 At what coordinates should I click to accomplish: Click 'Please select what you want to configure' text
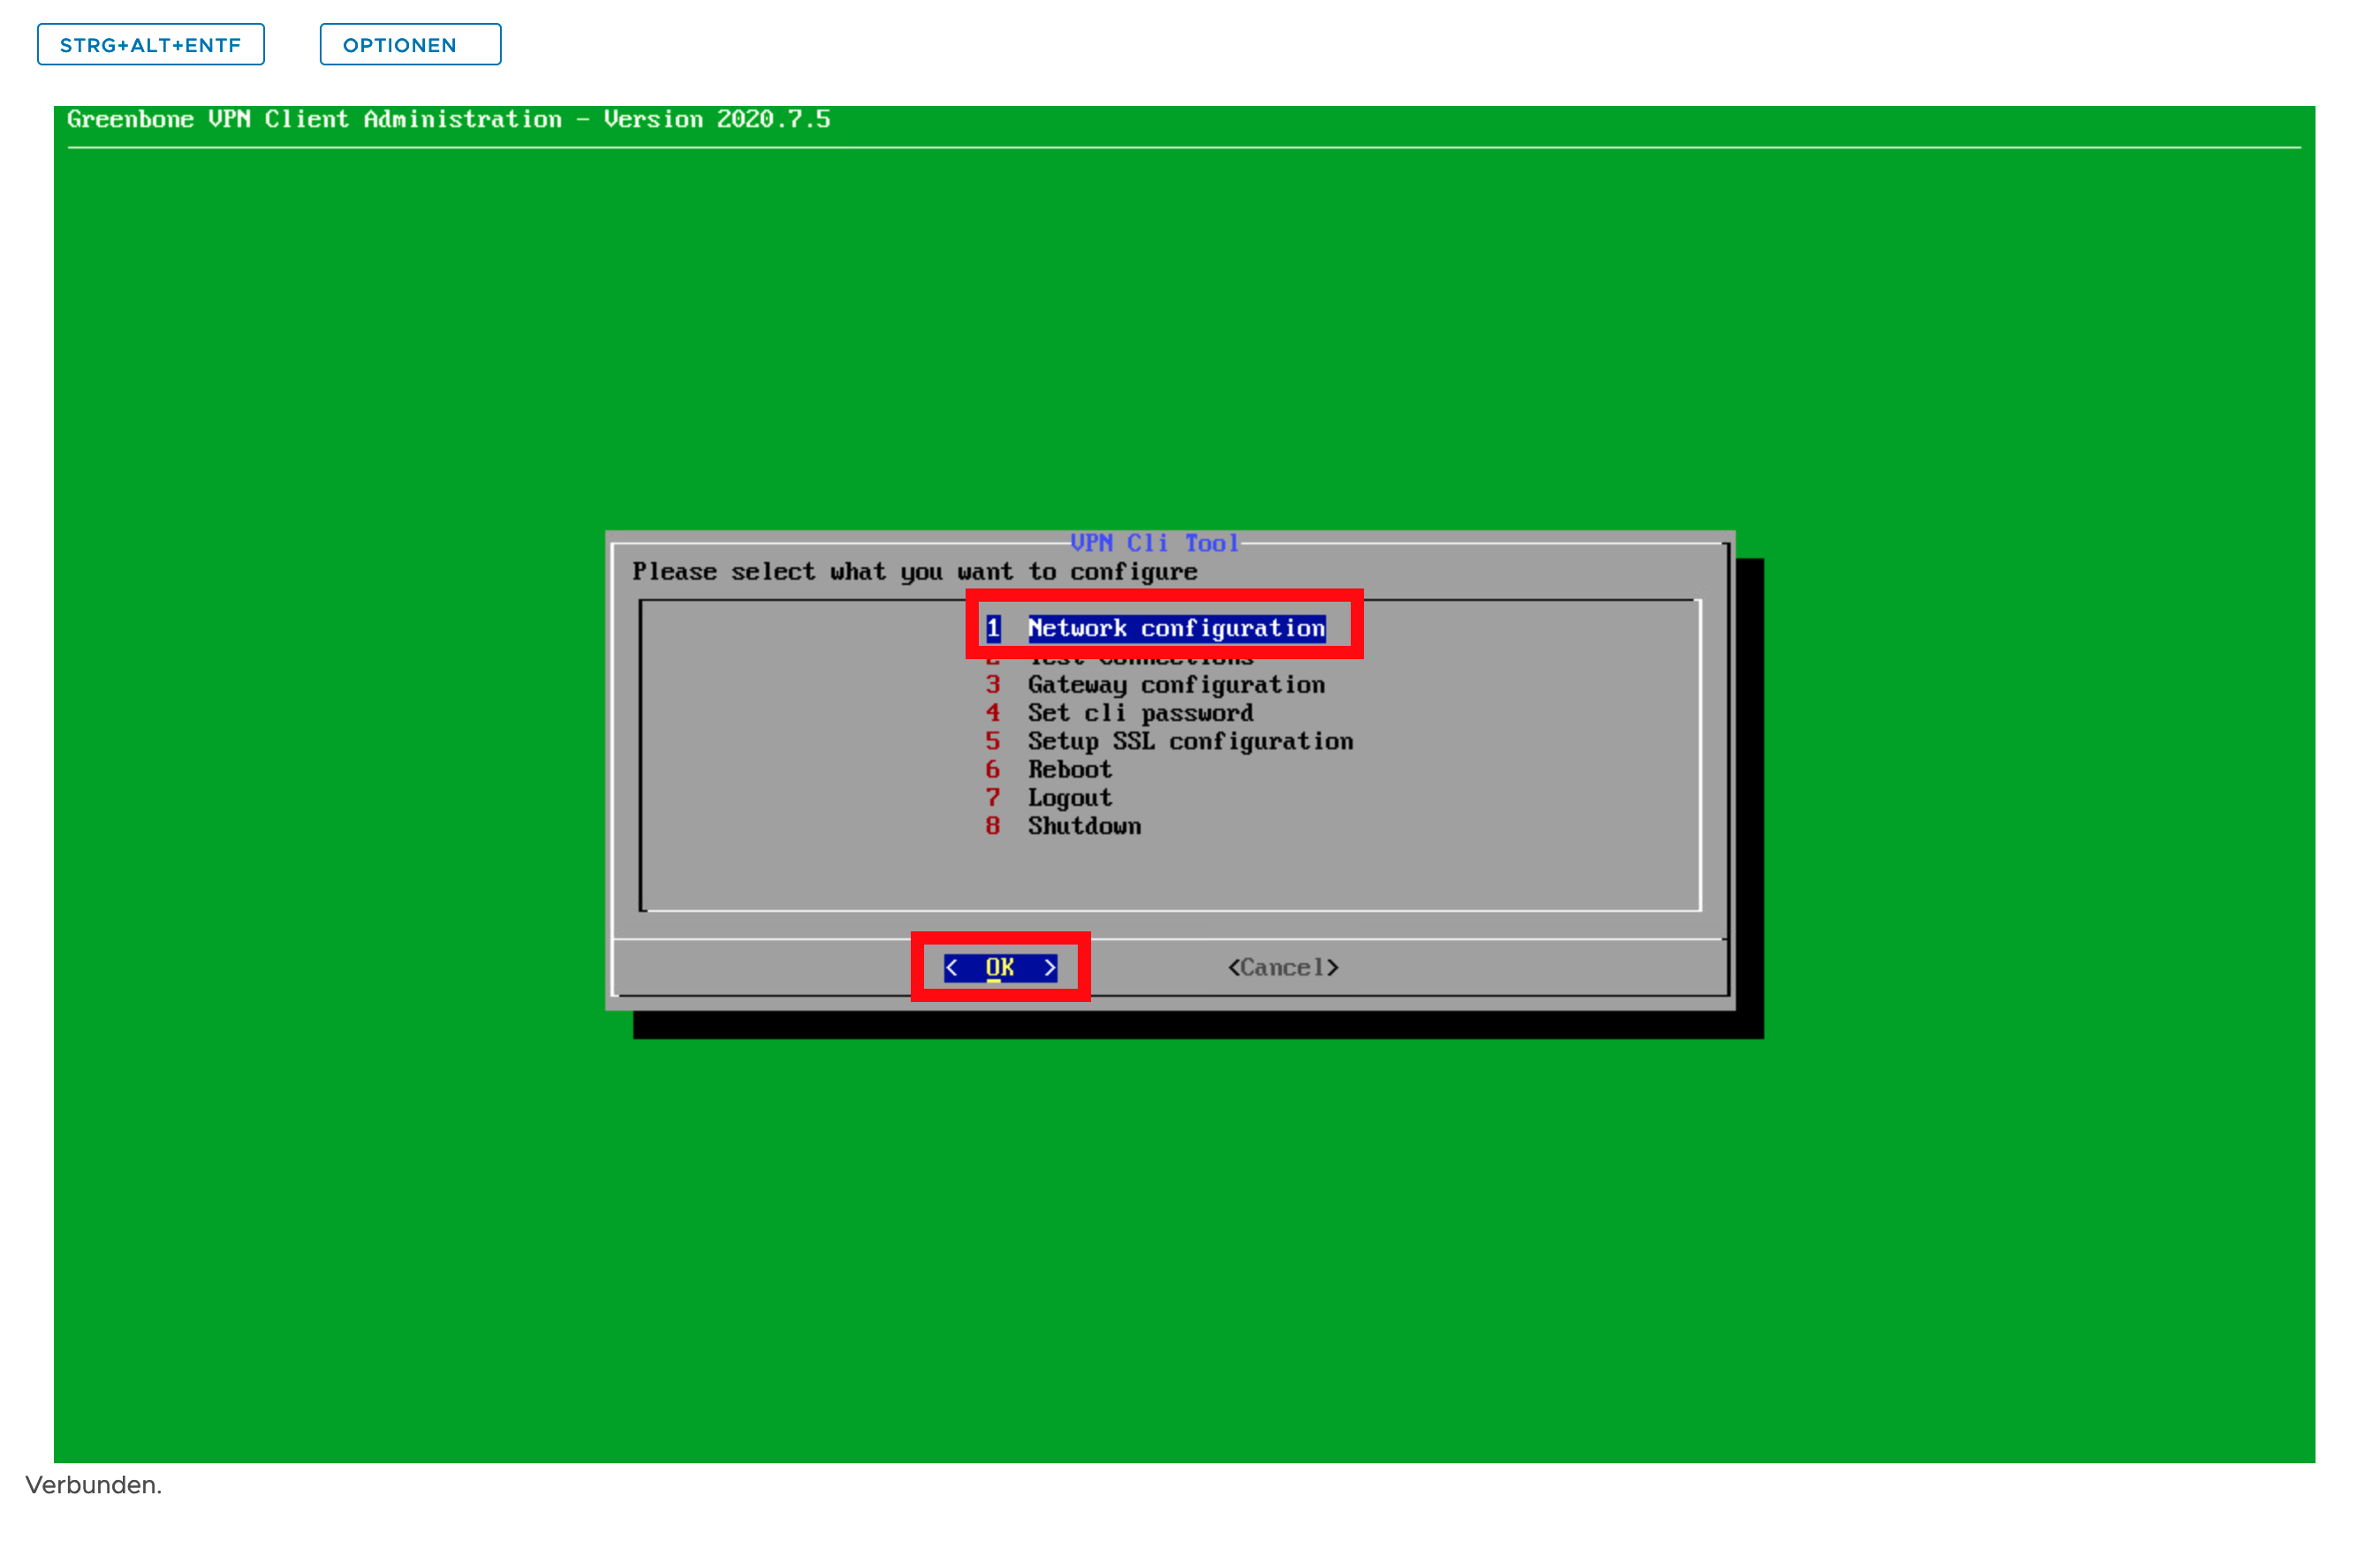pos(915,572)
